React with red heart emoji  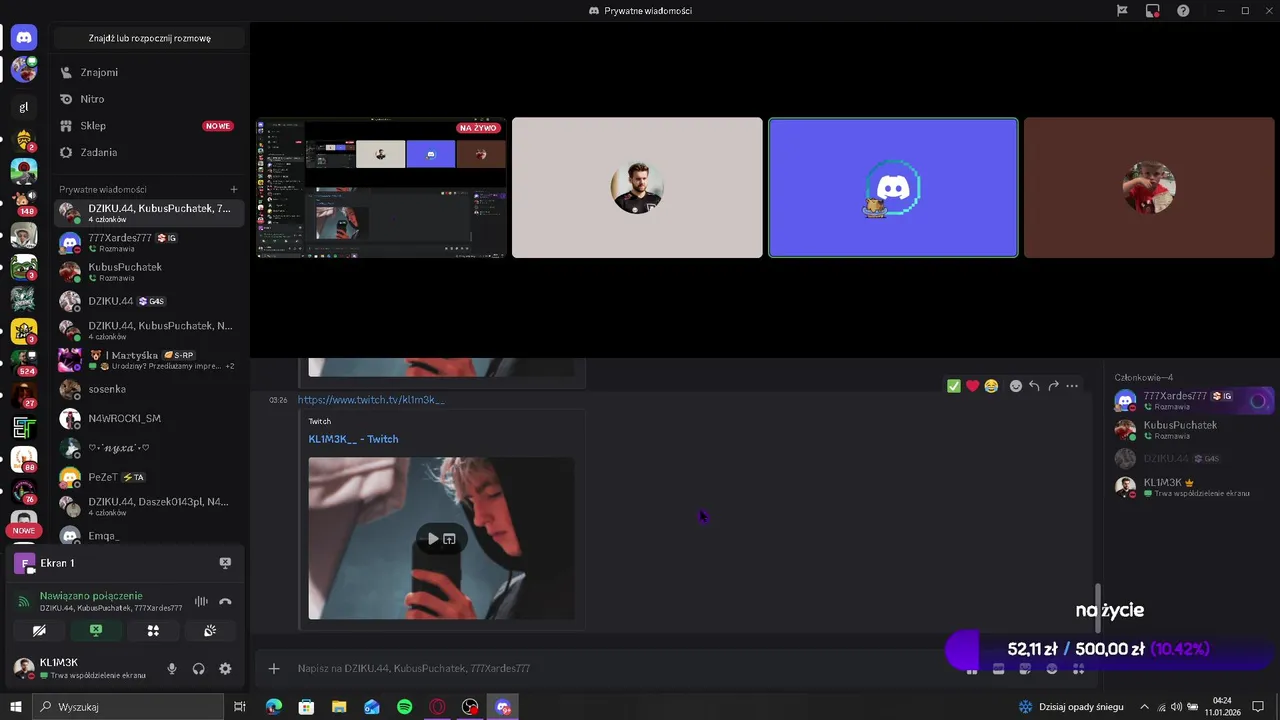[x=972, y=386]
